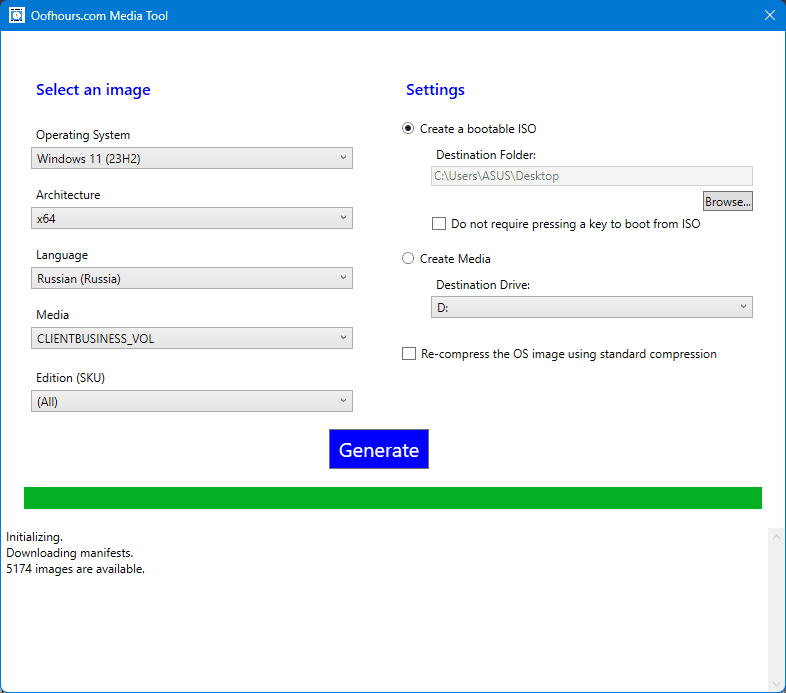Click the log scrollbar down arrow
The image size is (786, 693).
[x=776, y=683]
